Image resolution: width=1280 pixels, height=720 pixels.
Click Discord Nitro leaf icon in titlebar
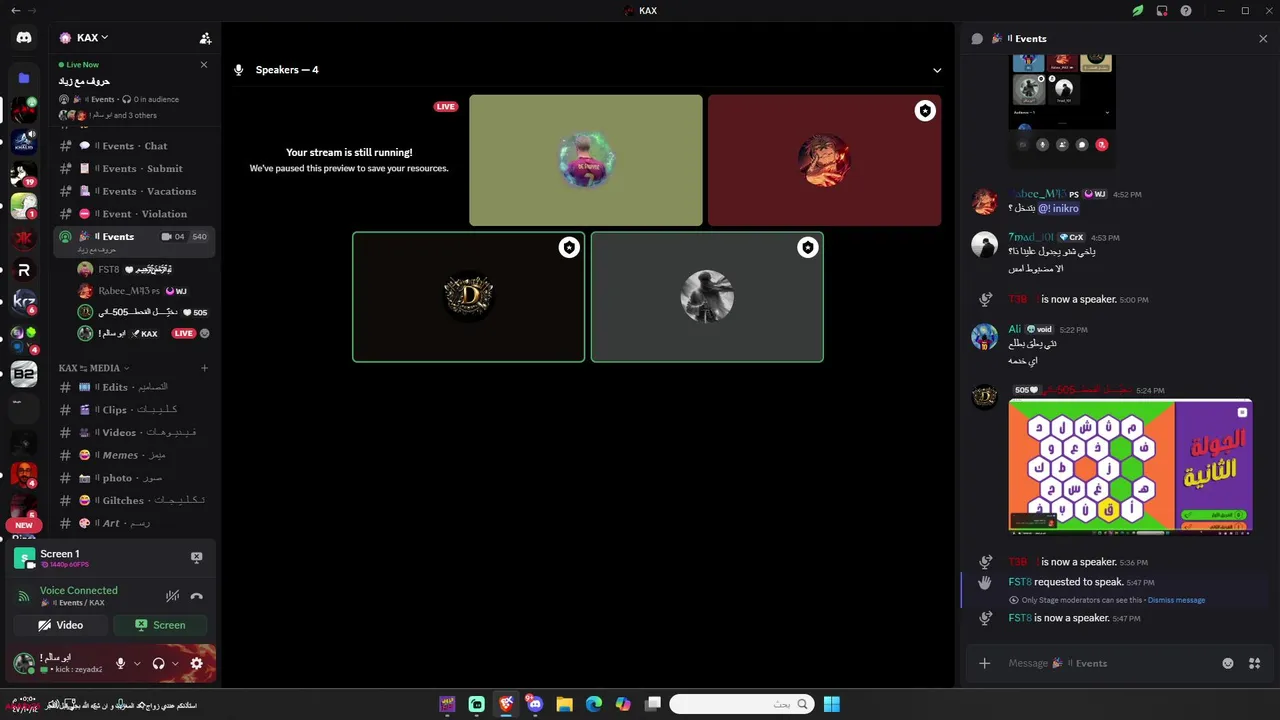pyautogui.click(x=1137, y=11)
